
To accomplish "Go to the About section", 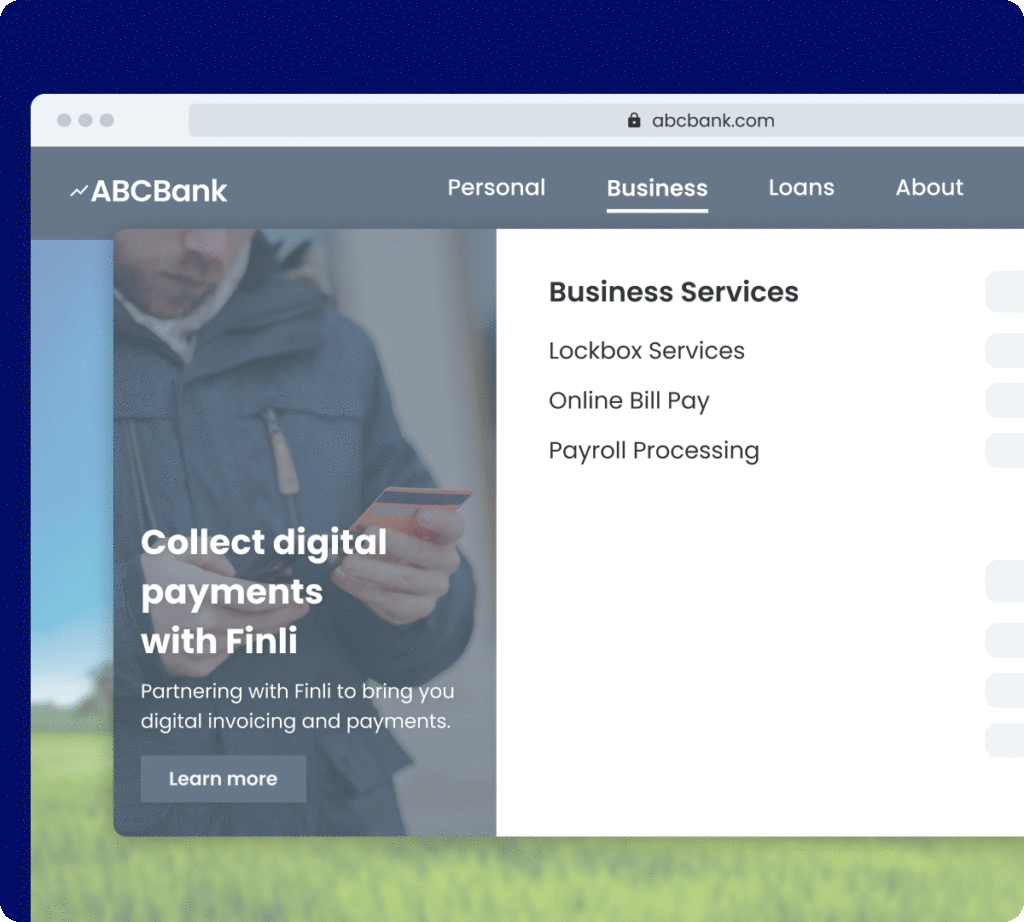I will 929,187.
